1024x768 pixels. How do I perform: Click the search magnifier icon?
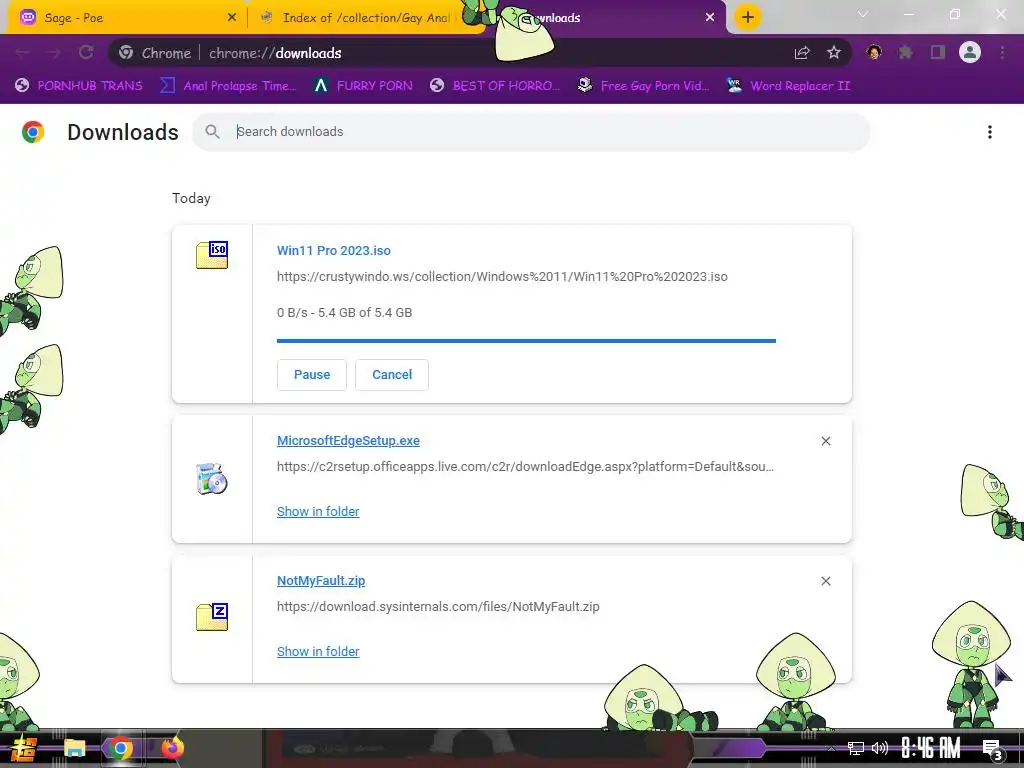[212, 132]
